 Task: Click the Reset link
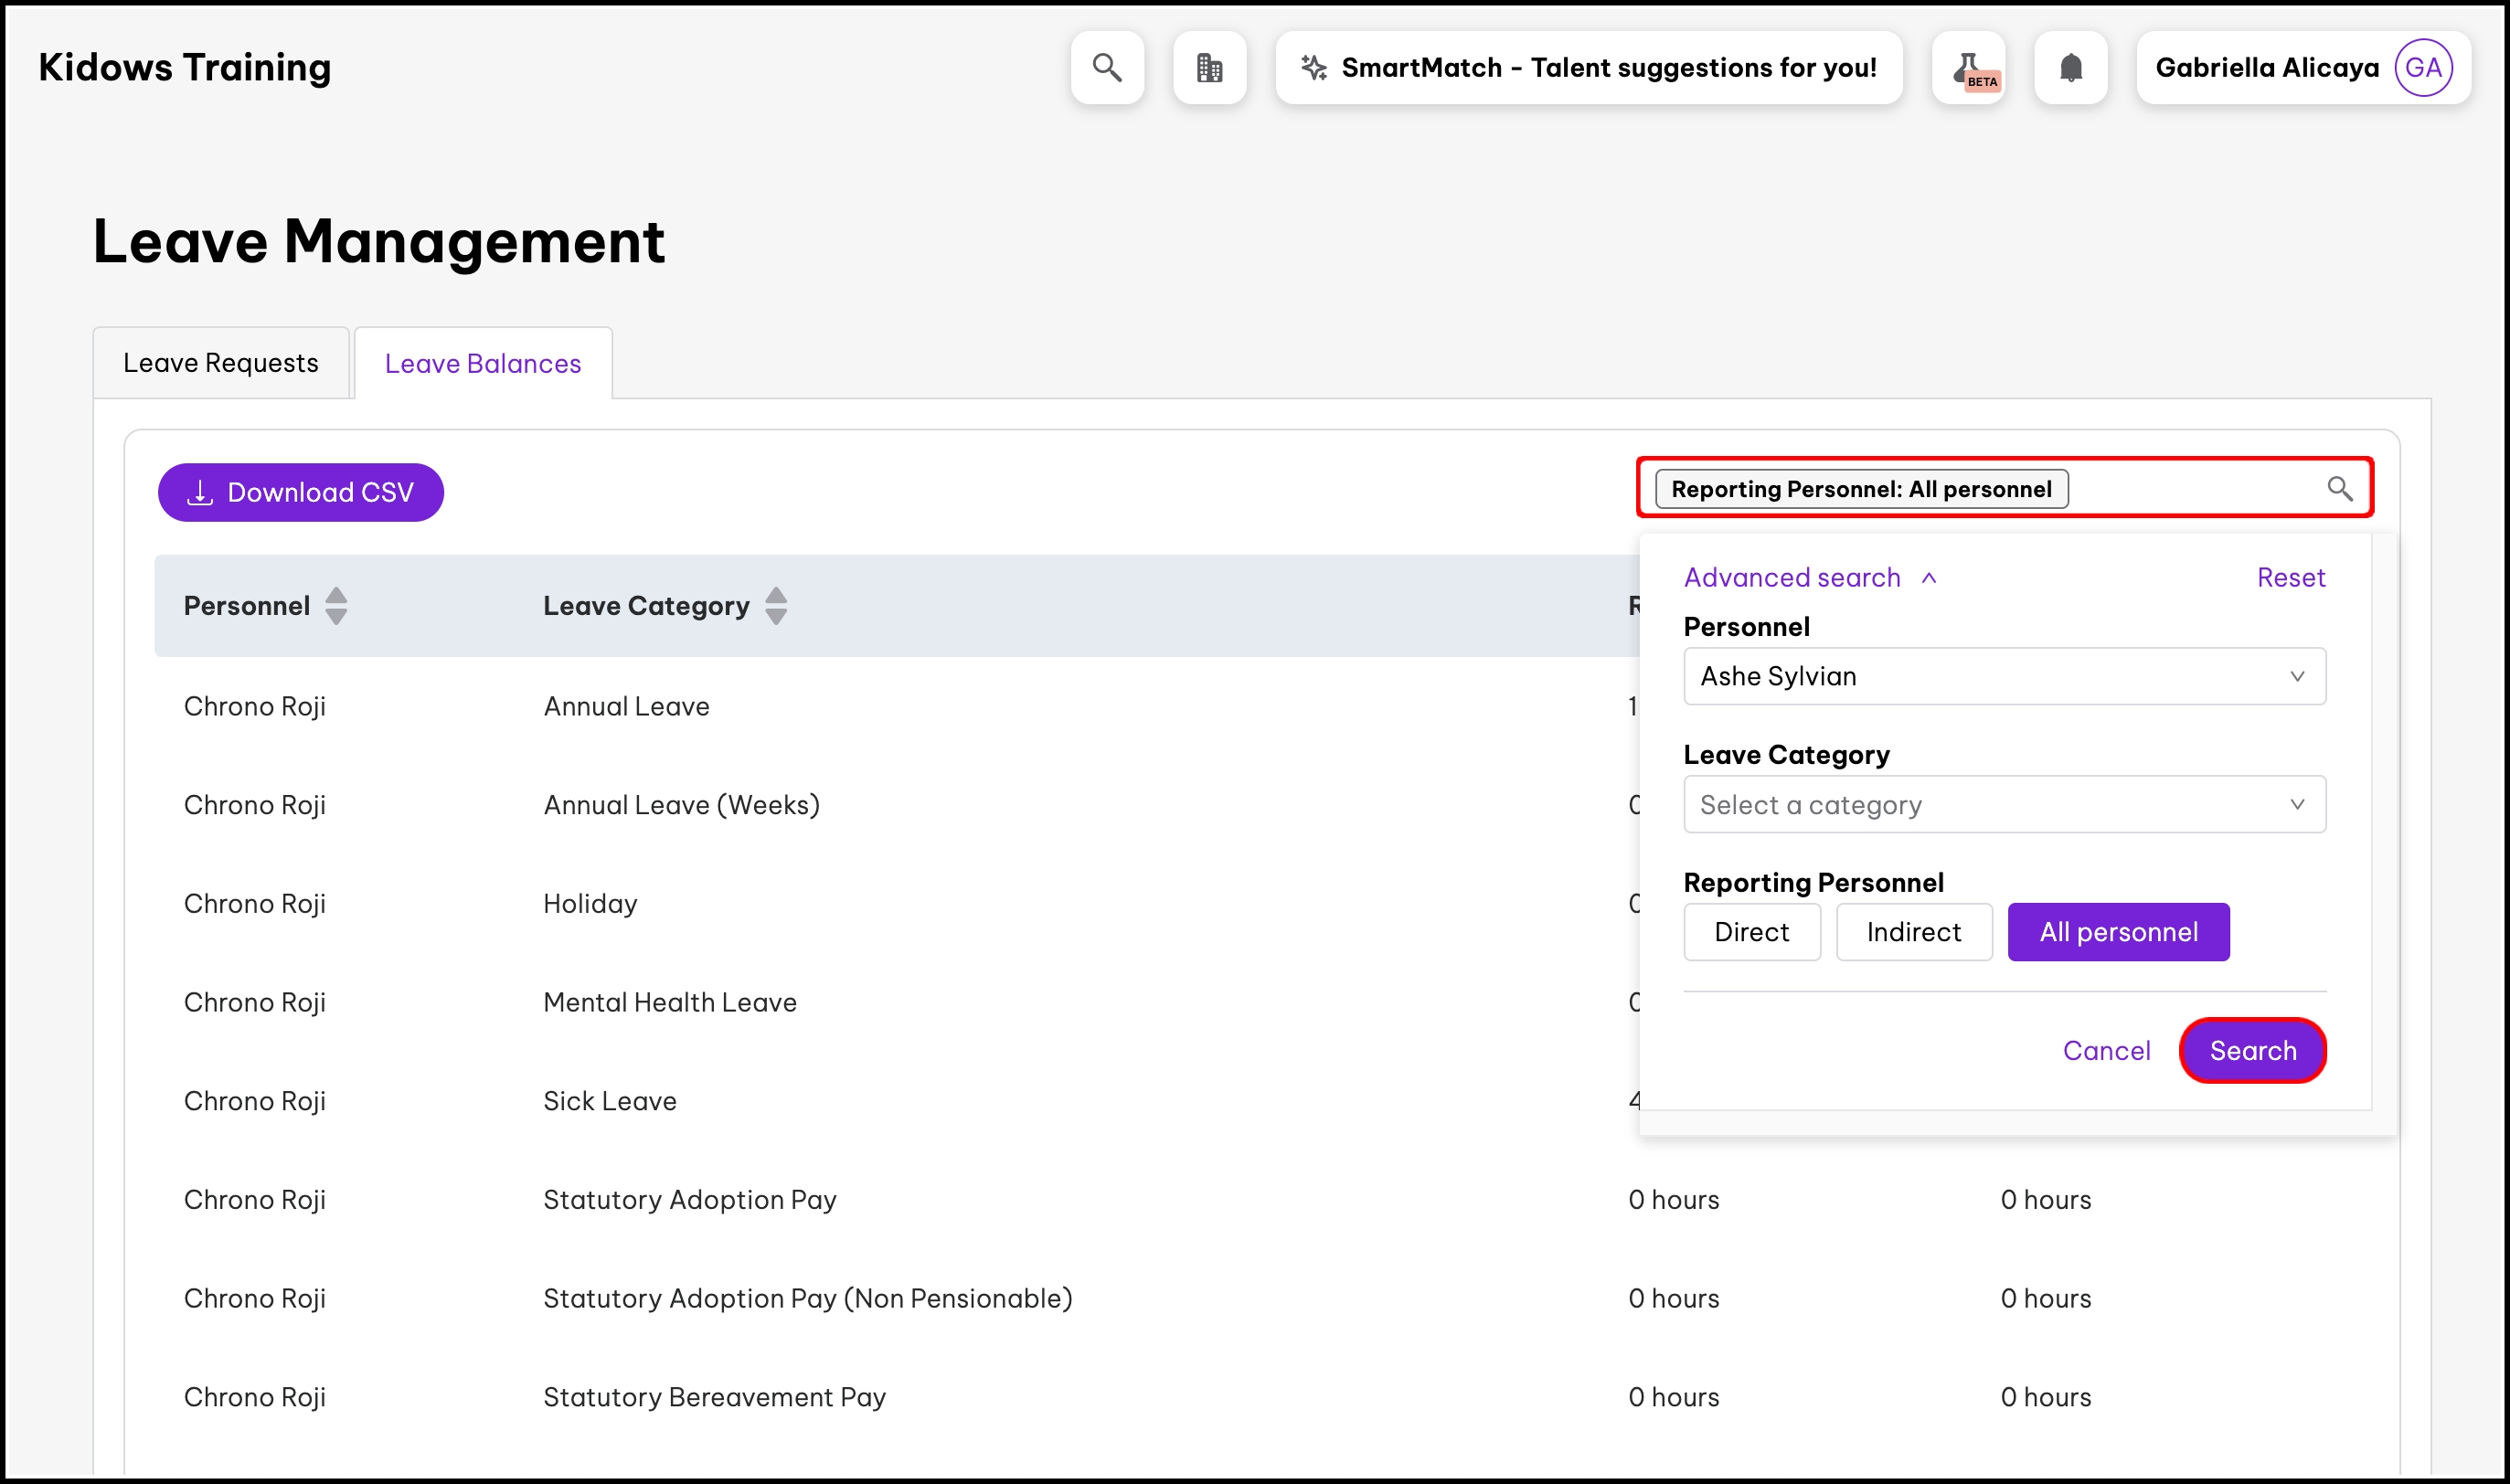point(2290,577)
